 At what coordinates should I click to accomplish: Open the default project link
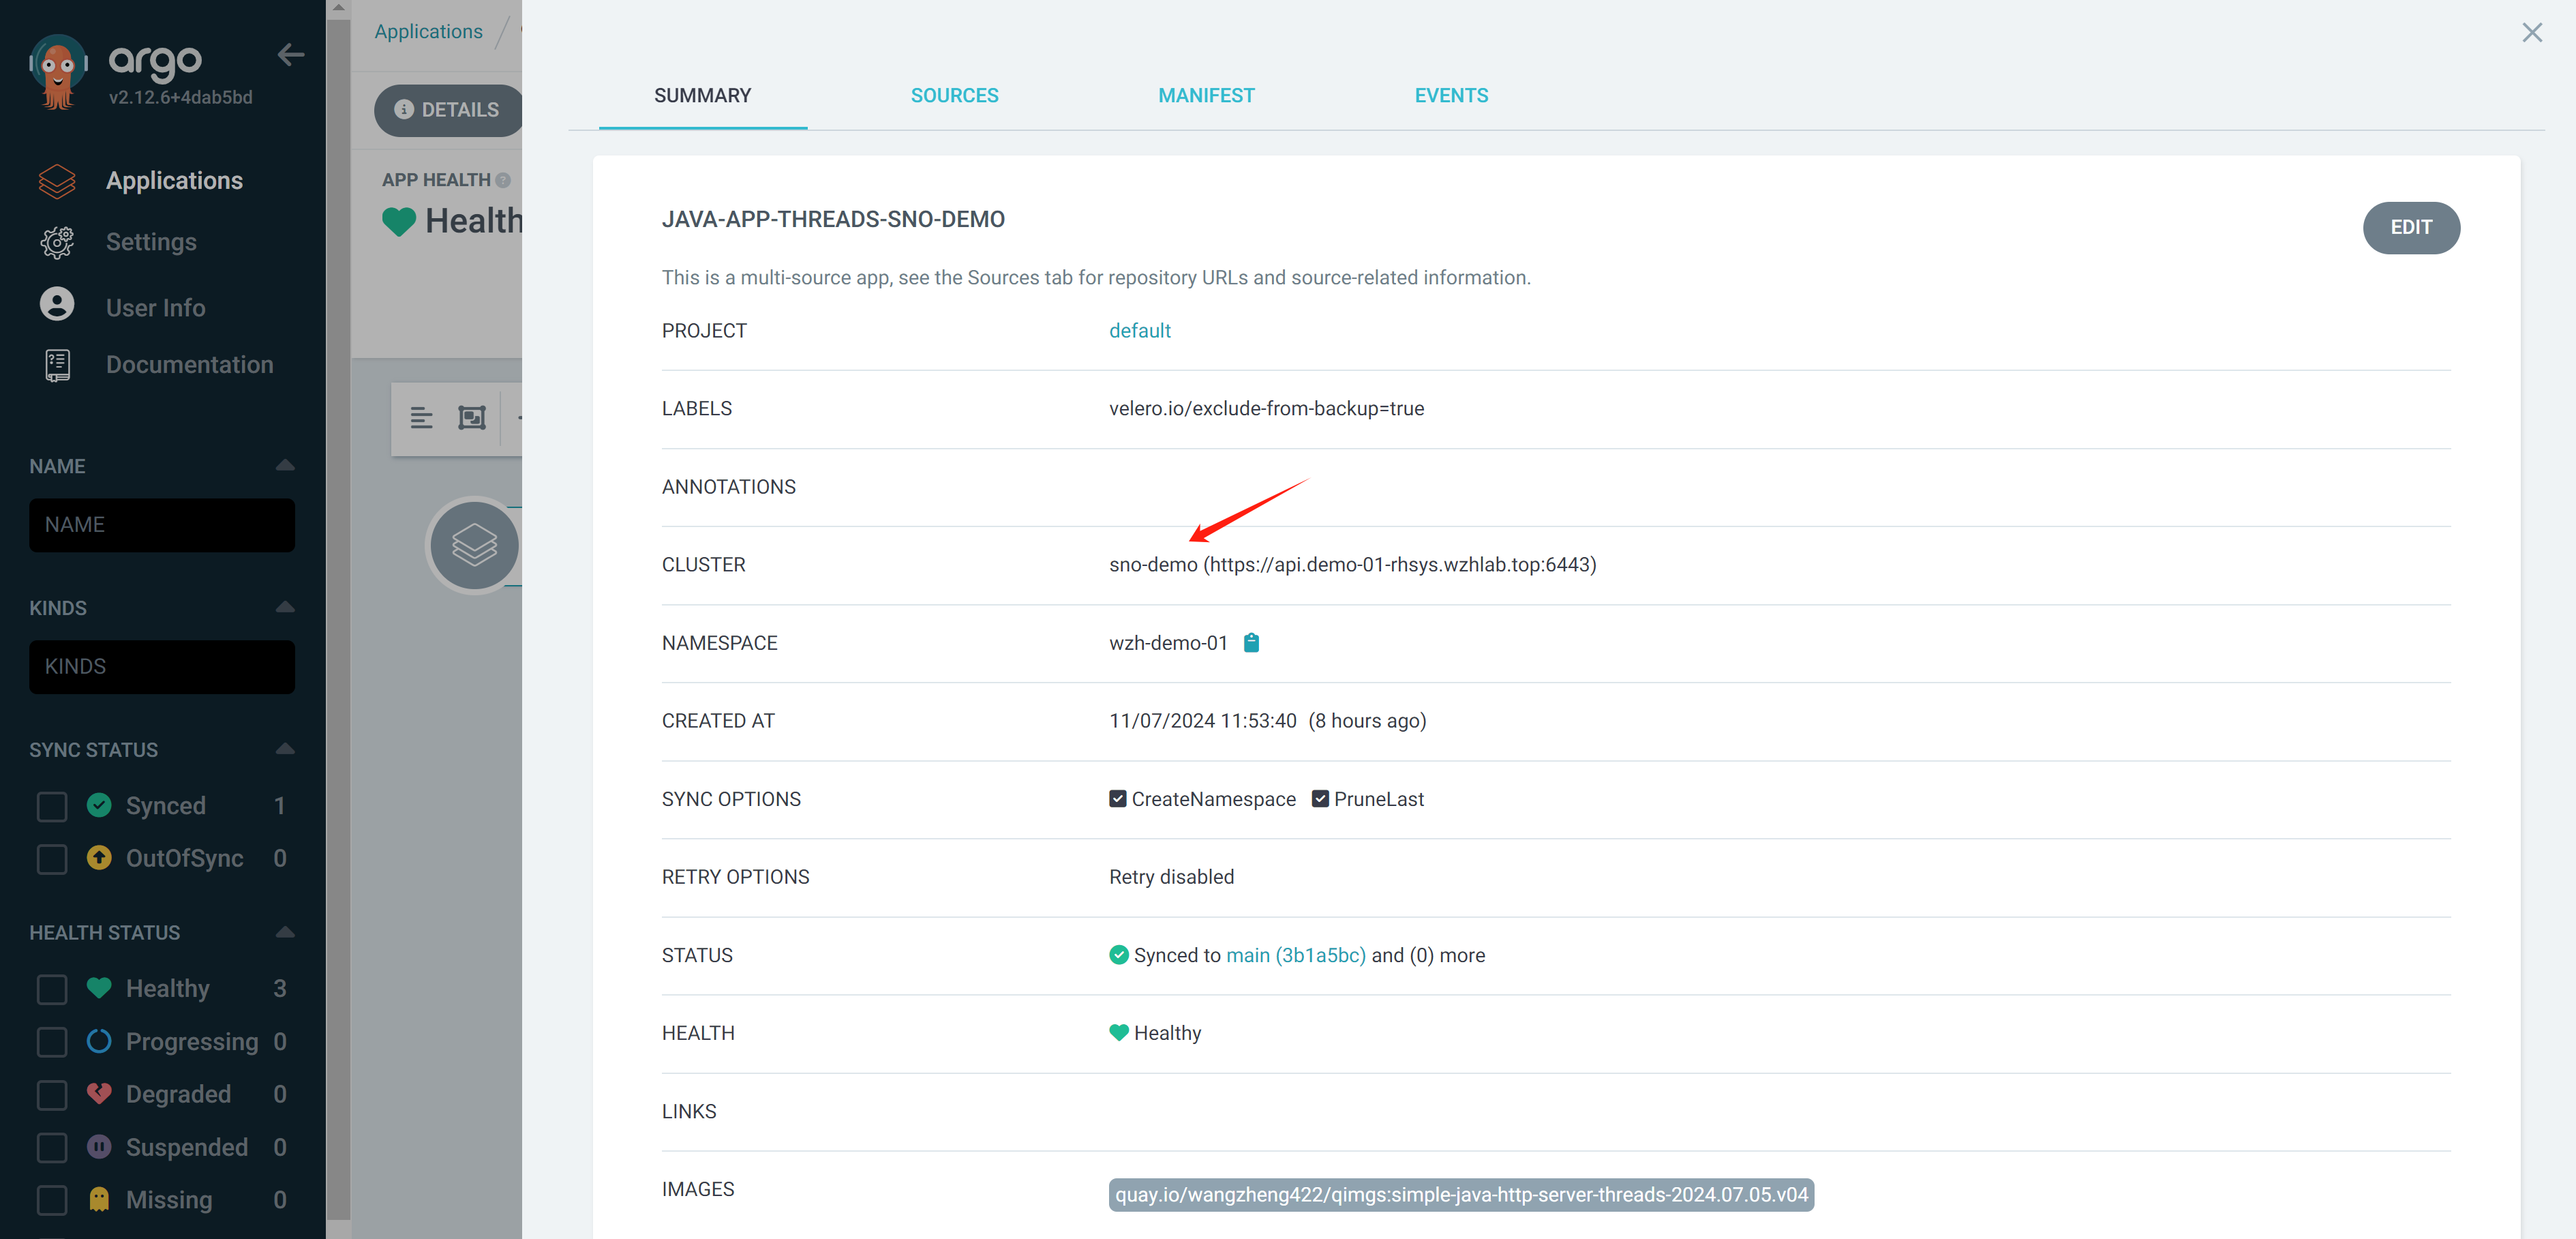coord(1139,331)
